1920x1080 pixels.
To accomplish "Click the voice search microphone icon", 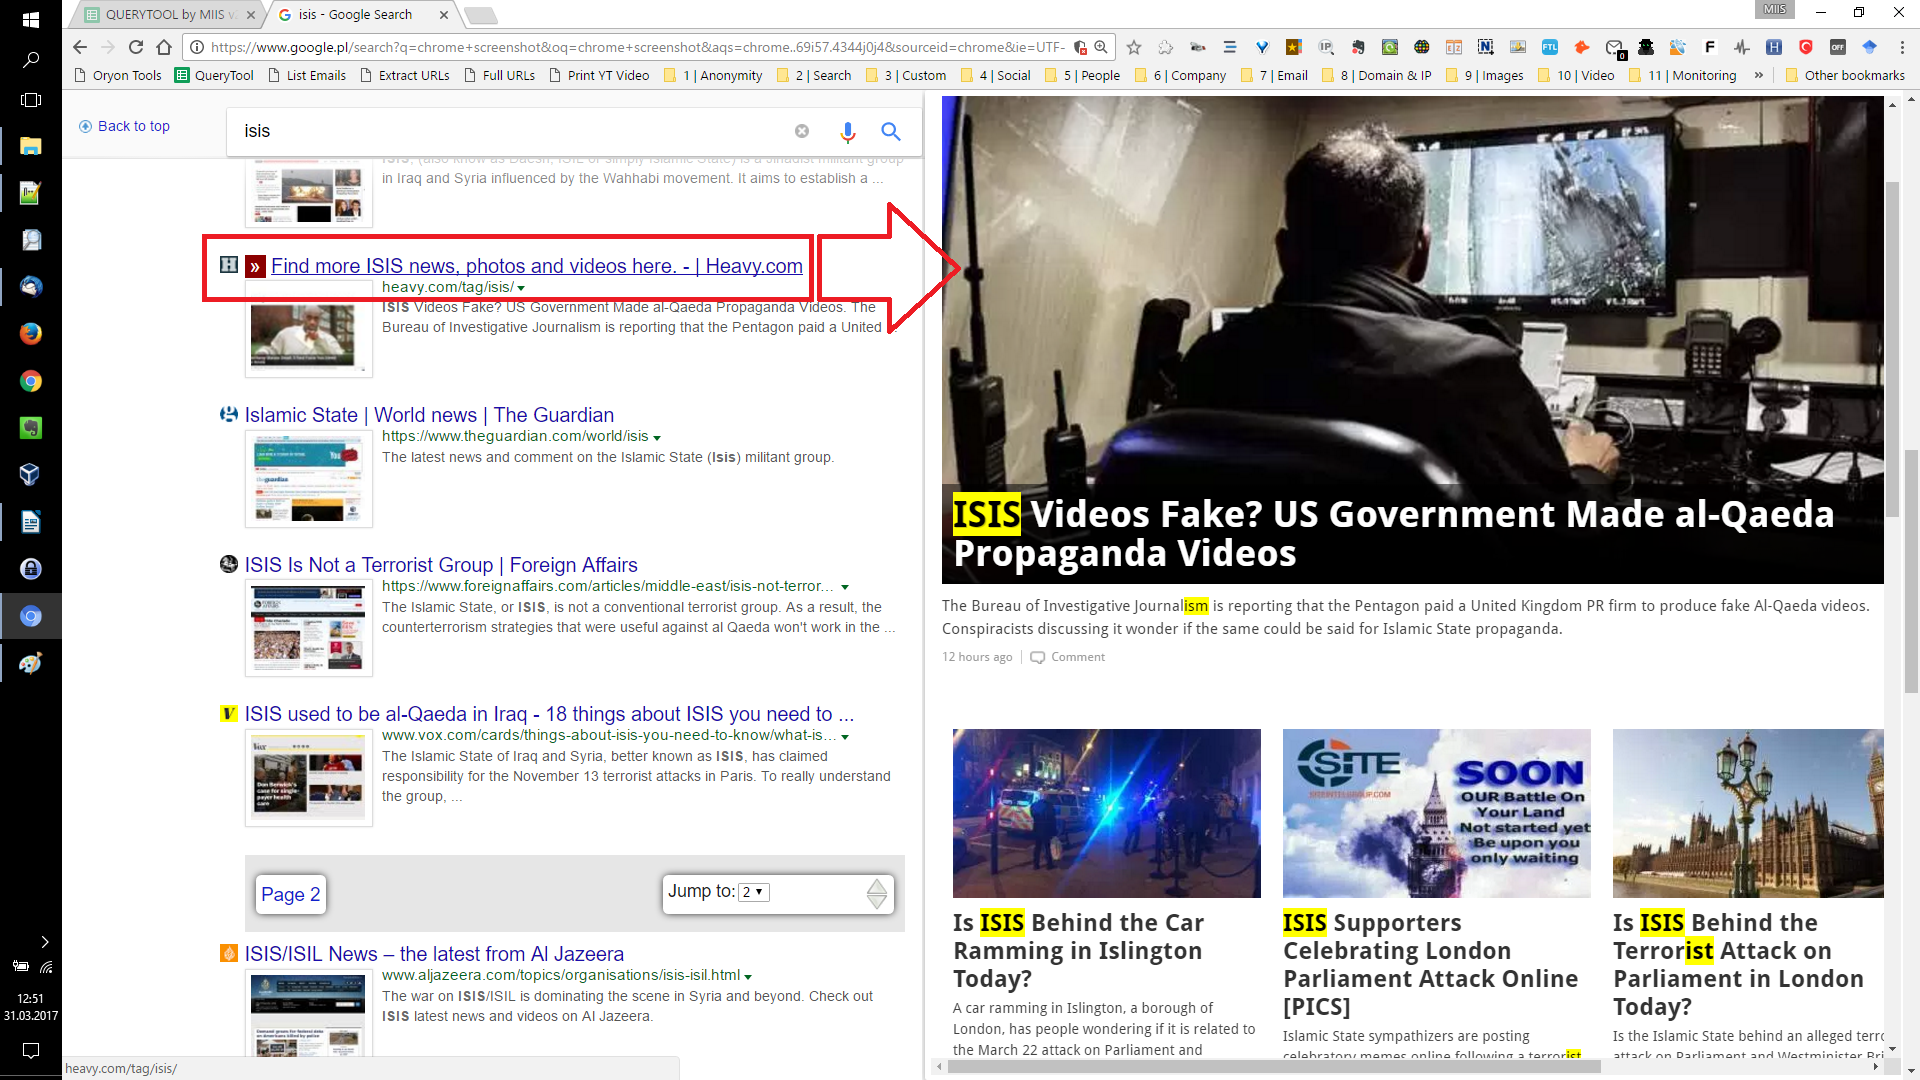I will [x=847, y=131].
